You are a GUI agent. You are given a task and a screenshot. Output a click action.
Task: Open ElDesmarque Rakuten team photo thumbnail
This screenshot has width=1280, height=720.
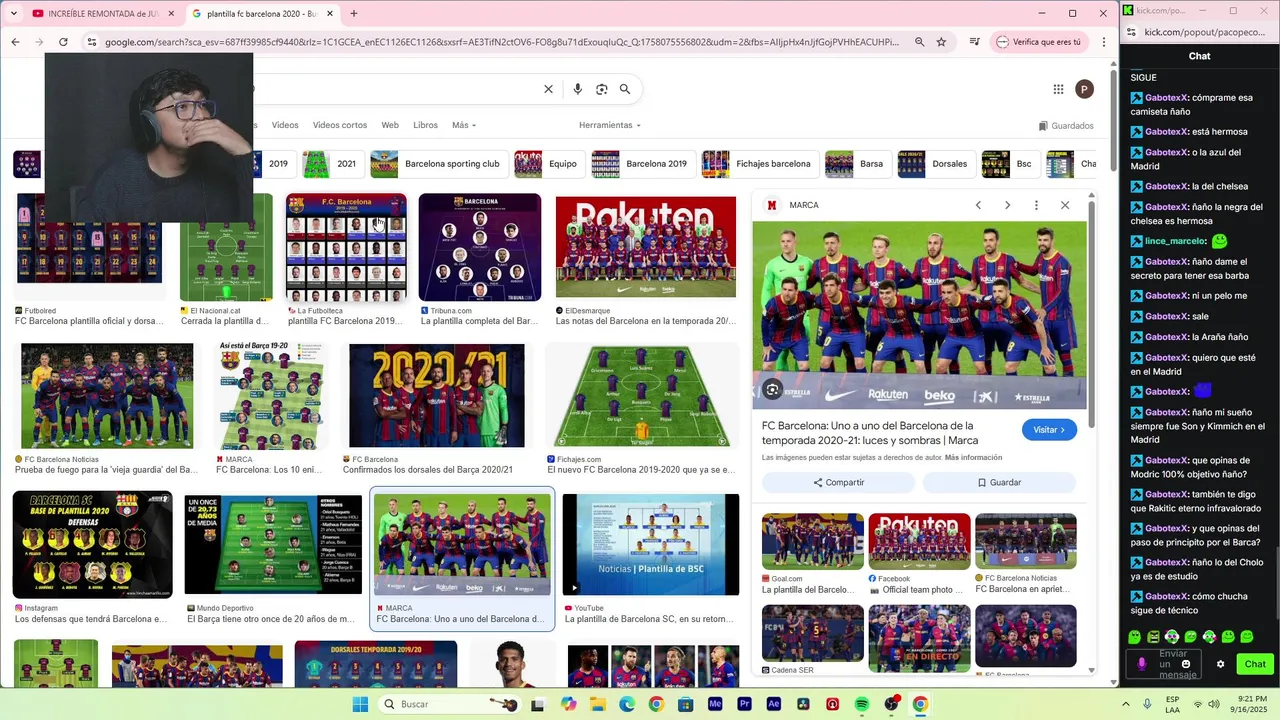[646, 247]
